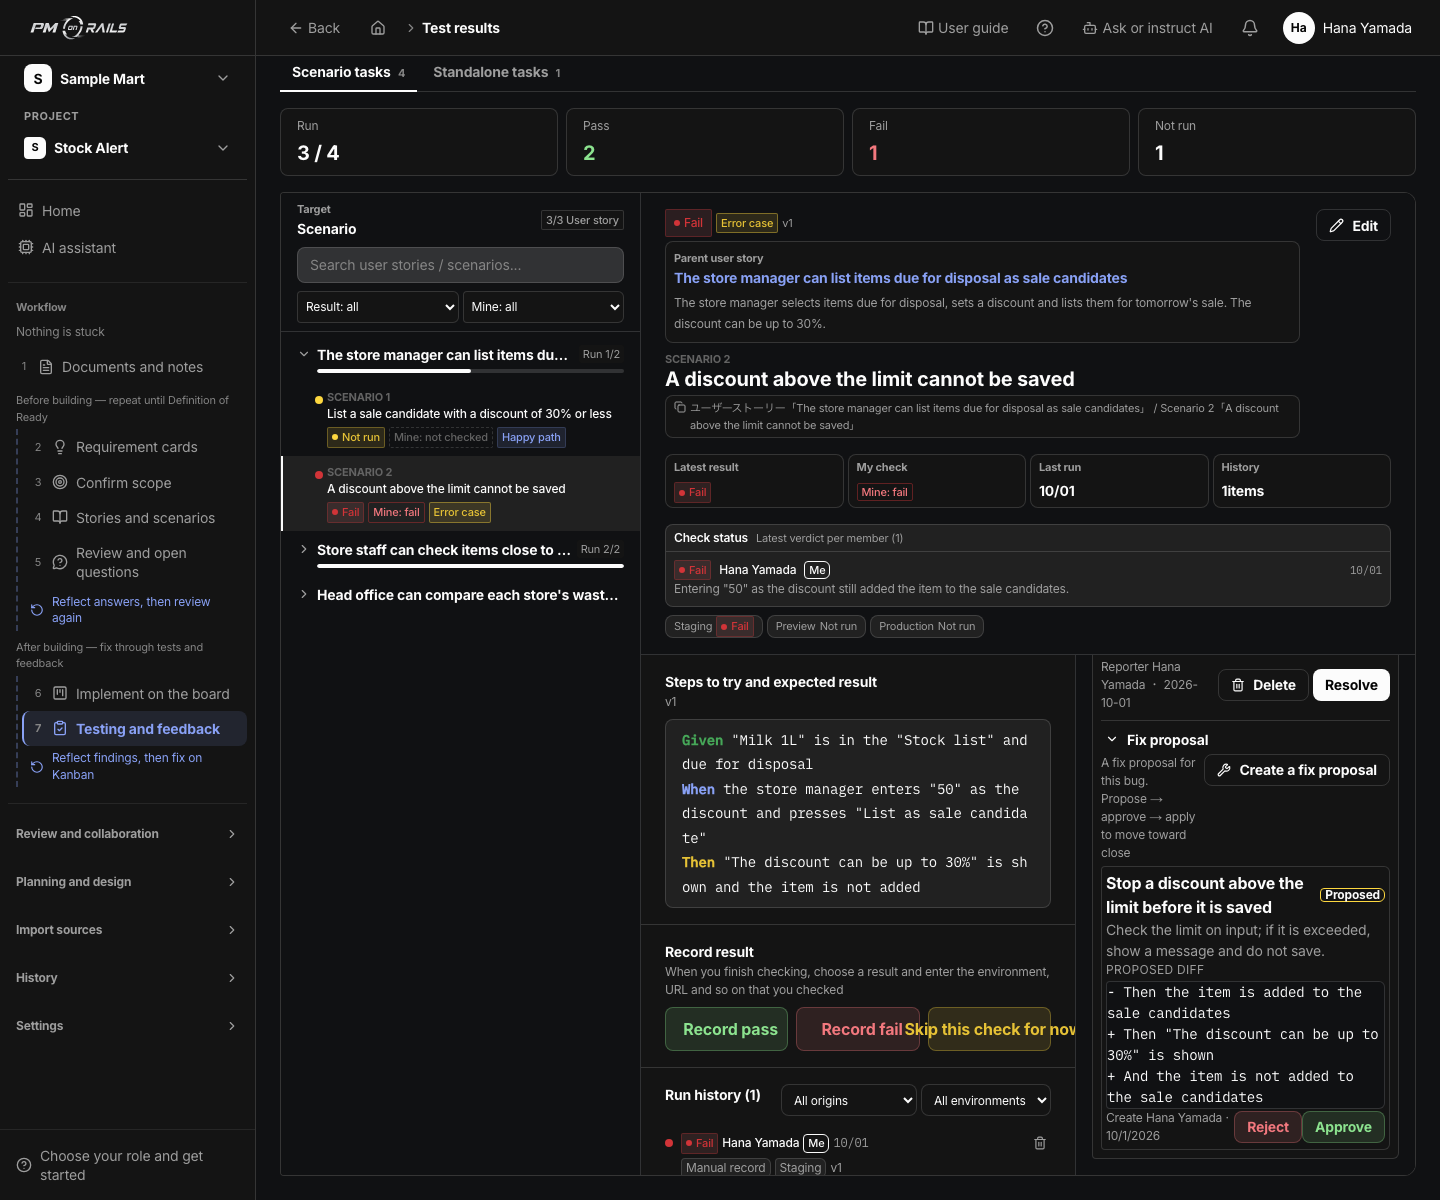Collapse the store manager user story
The image size is (1440, 1200).
tap(304, 355)
